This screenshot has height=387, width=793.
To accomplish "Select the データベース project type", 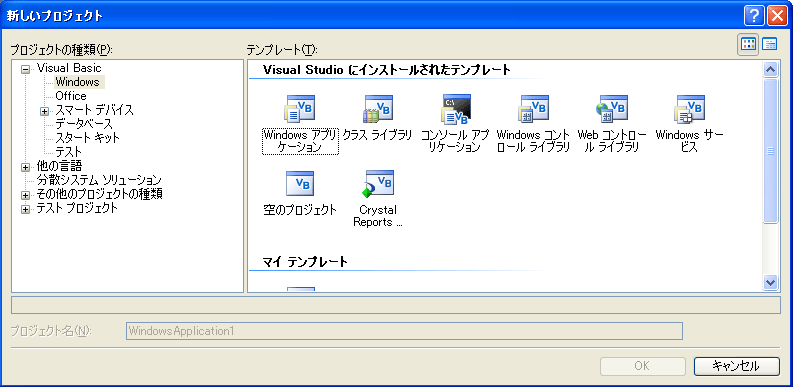I will click(84, 123).
